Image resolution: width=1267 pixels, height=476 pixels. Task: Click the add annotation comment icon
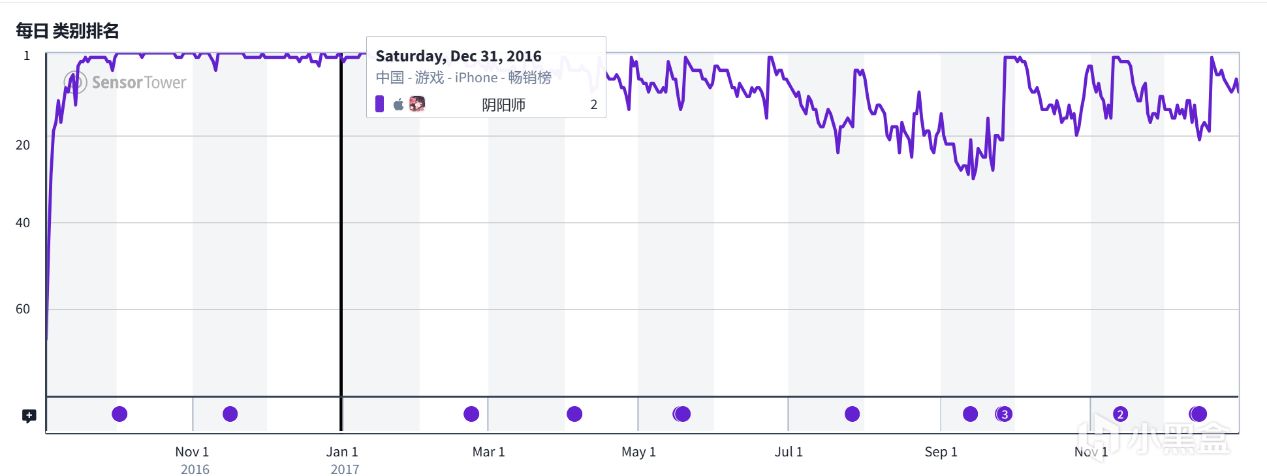29,415
